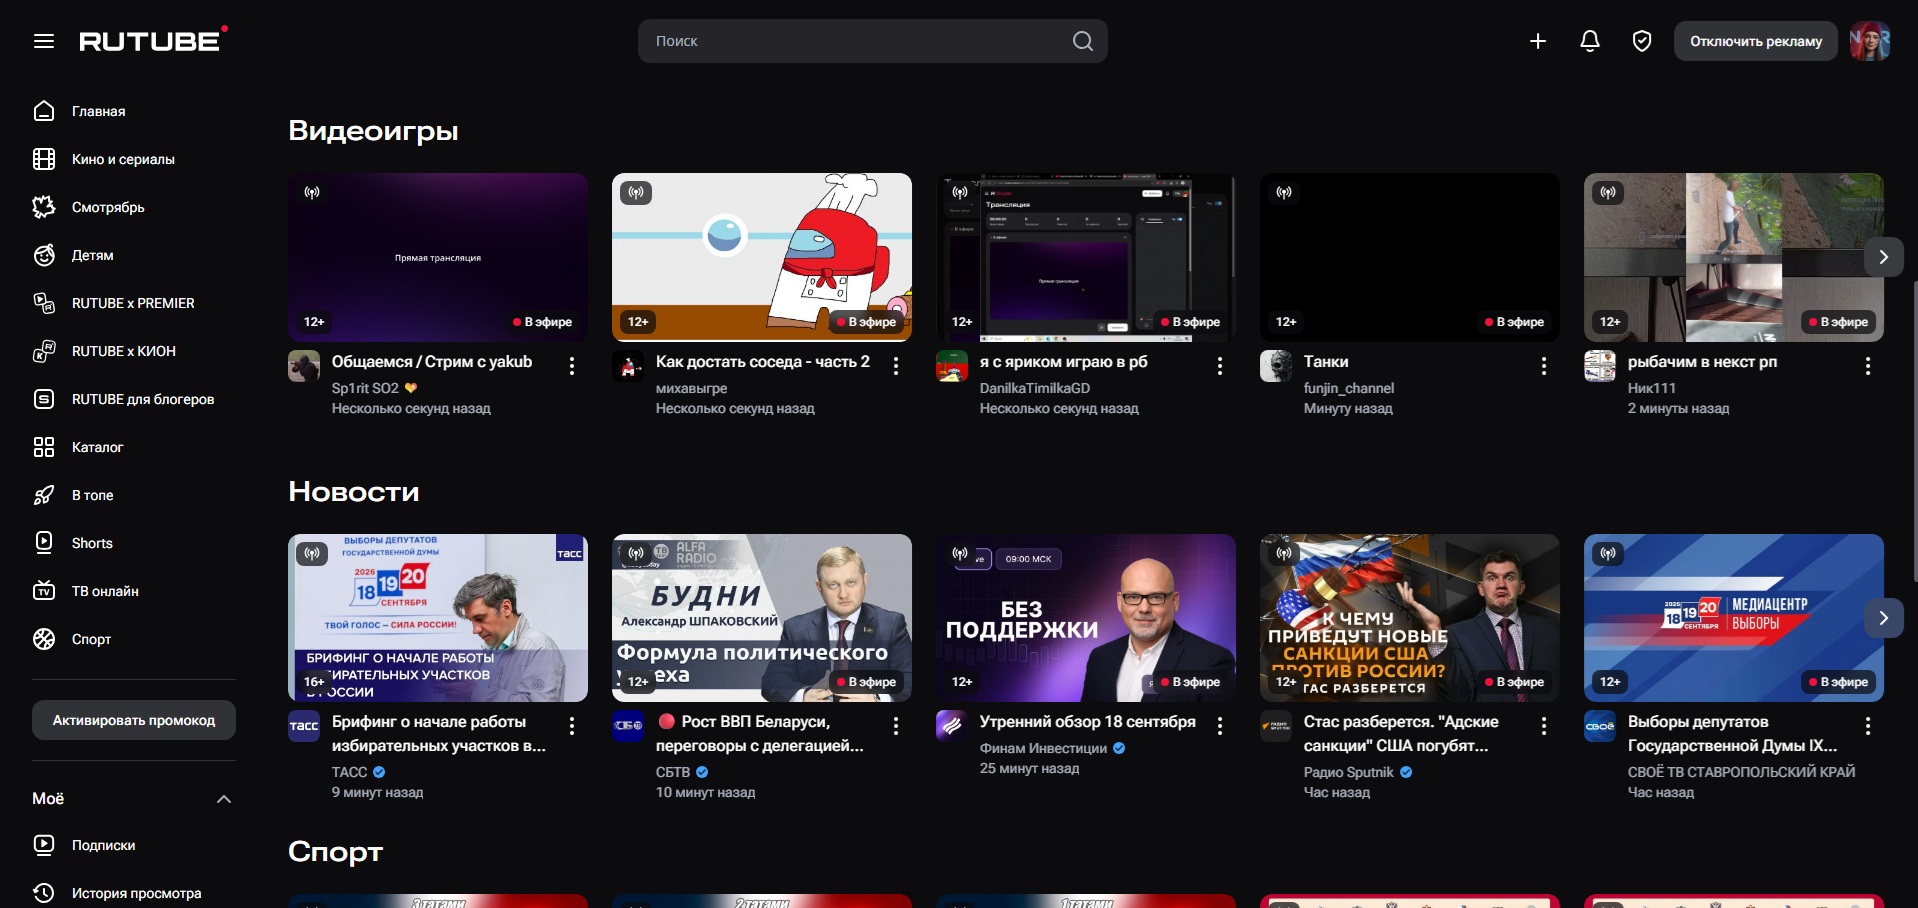Click the Подписки icon
The image size is (1918, 908).
pos(44,845)
